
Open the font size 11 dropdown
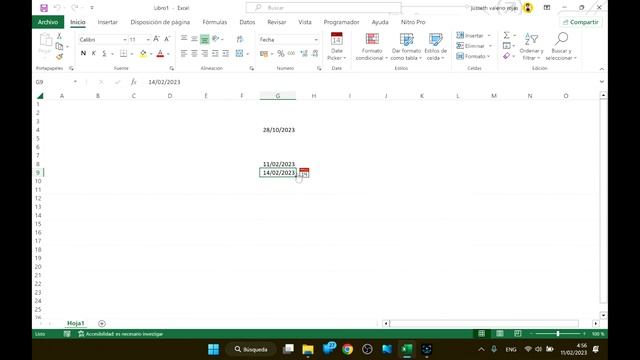[148, 40]
